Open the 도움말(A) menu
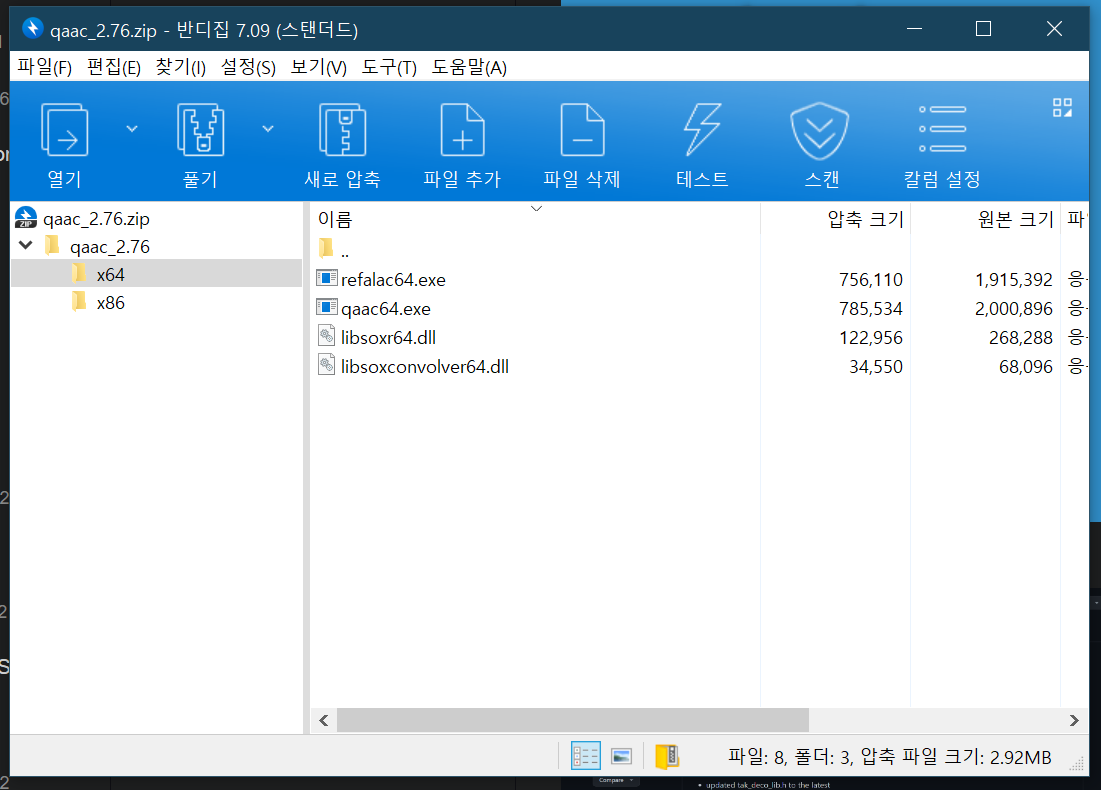The height and width of the screenshot is (790, 1101). click(x=469, y=67)
